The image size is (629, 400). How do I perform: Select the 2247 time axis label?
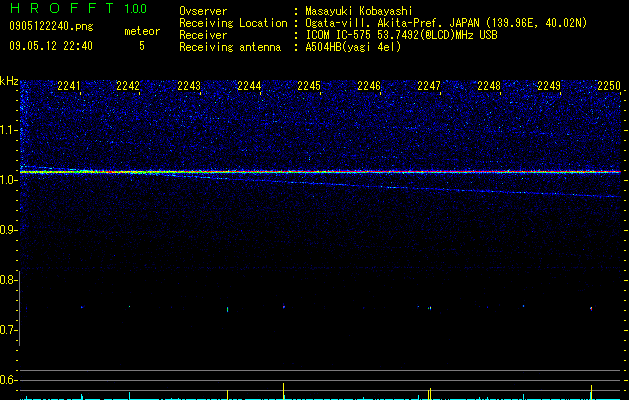click(429, 85)
